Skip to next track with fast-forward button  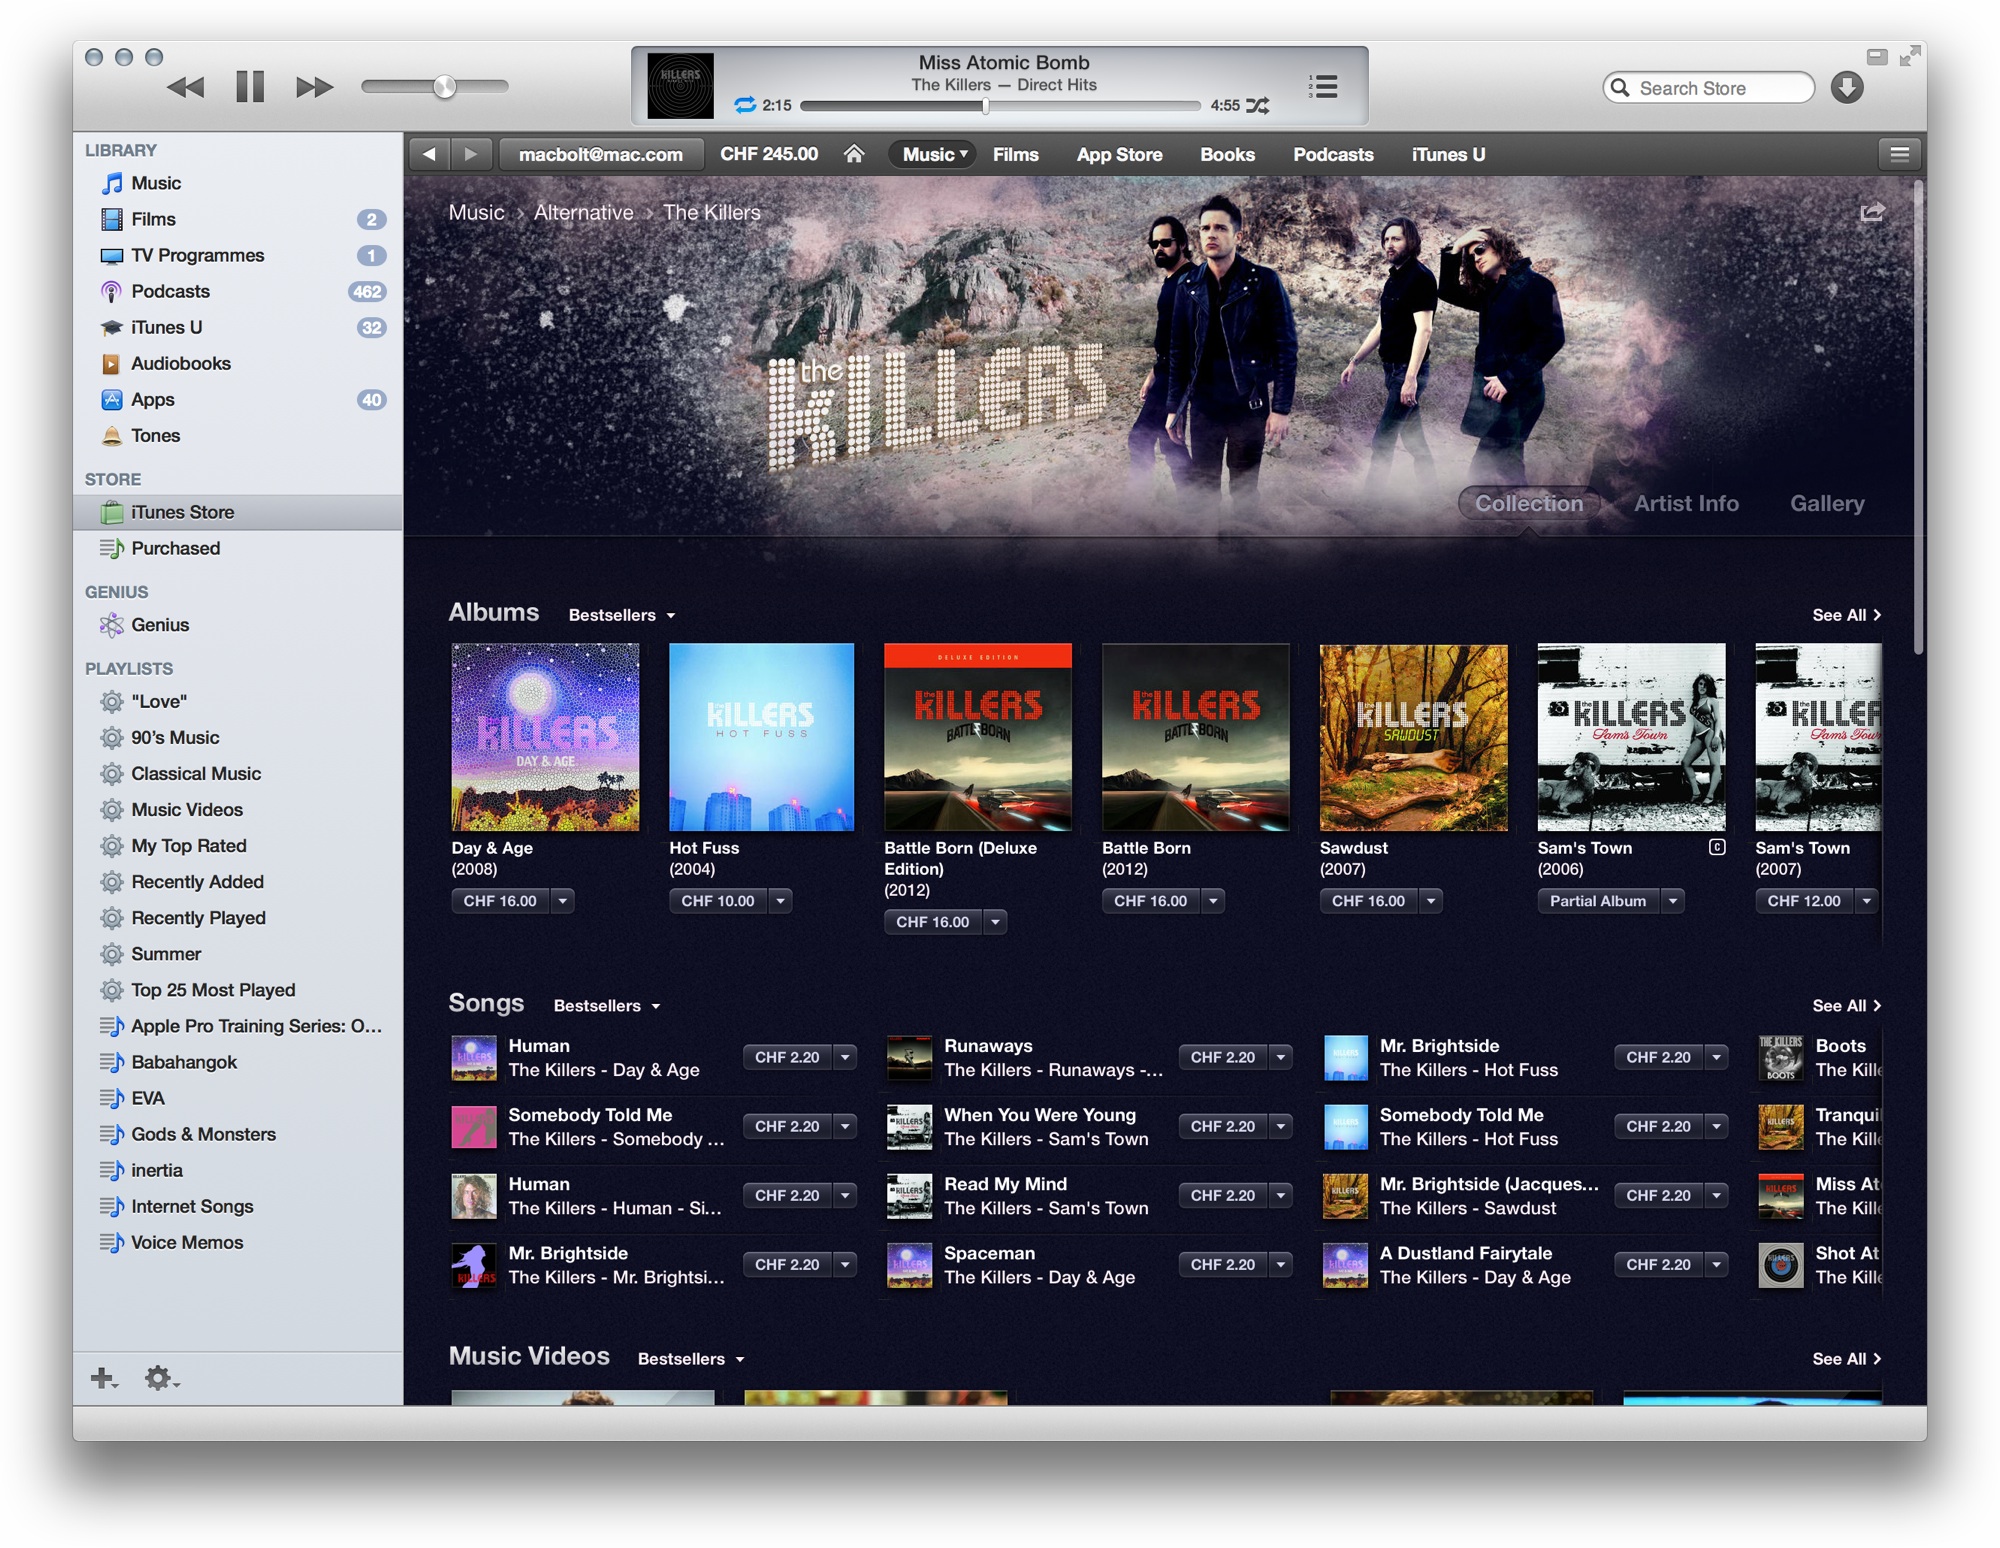[314, 87]
